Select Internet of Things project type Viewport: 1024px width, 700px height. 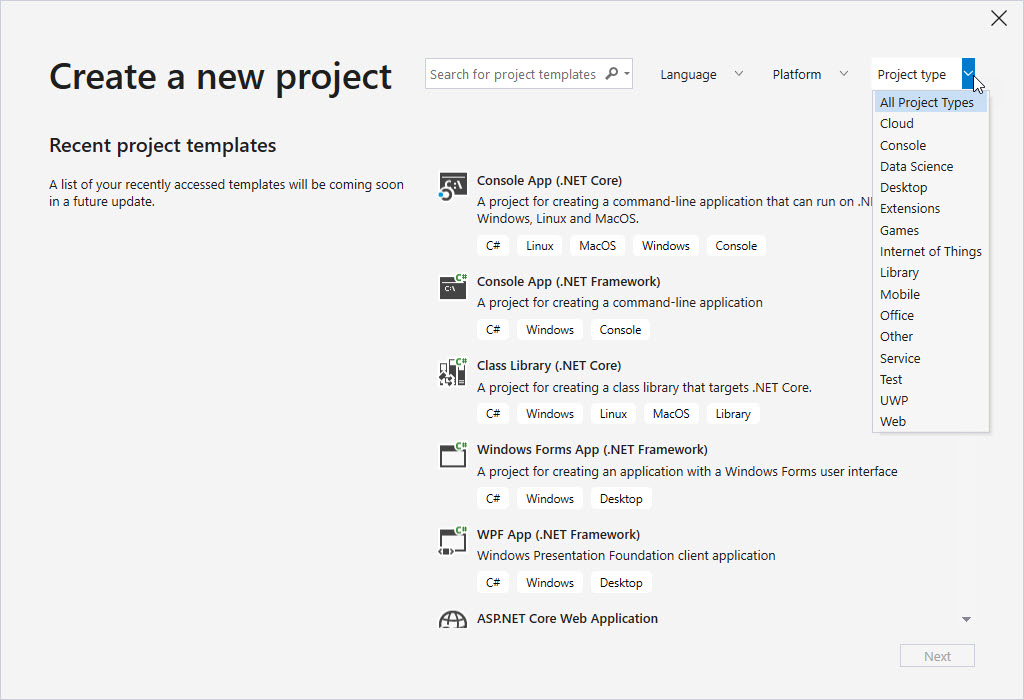click(x=931, y=251)
